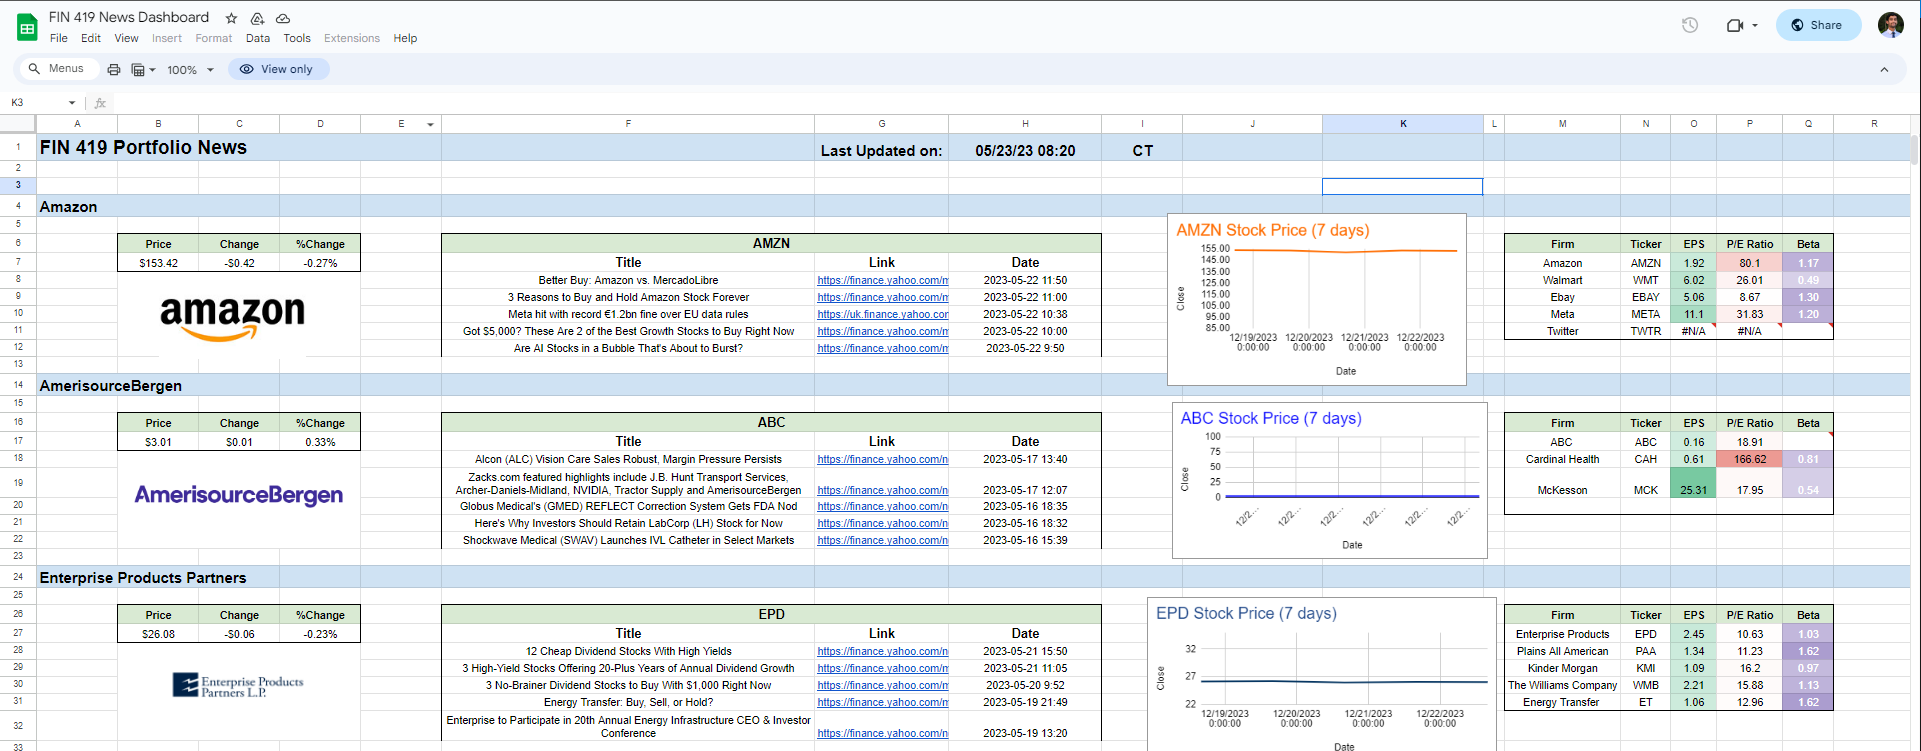Click the add to Drive icon

click(257, 18)
